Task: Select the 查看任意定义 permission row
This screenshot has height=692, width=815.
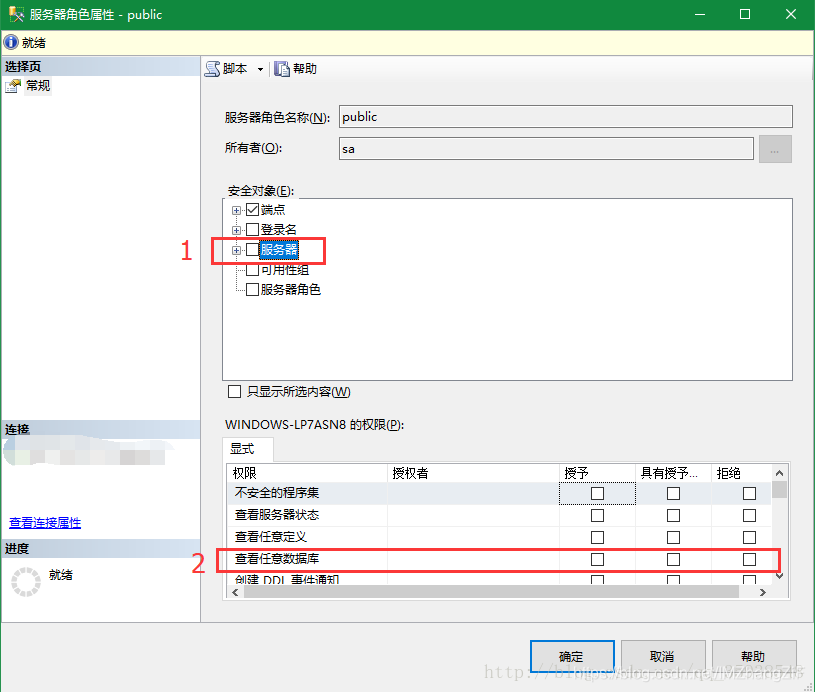Action: coord(499,537)
